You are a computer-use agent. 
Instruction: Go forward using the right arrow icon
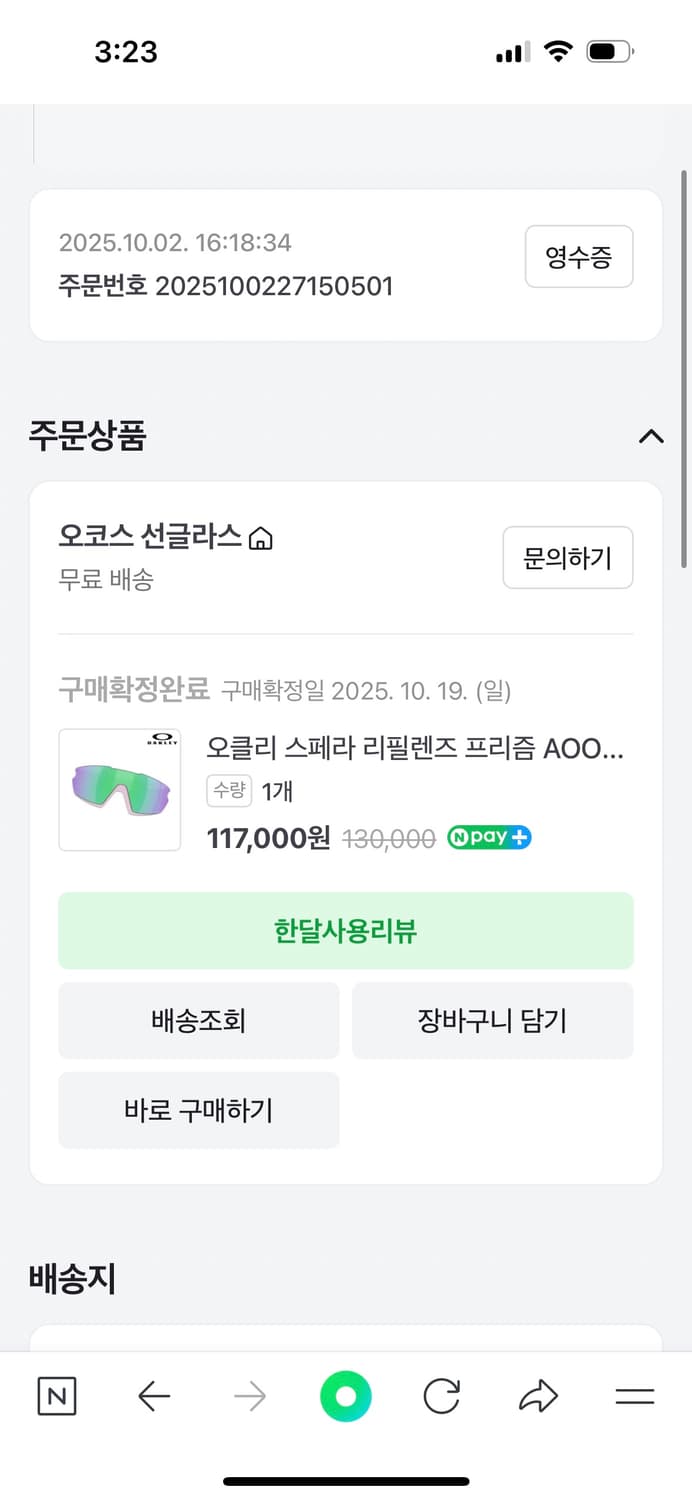coord(249,1397)
